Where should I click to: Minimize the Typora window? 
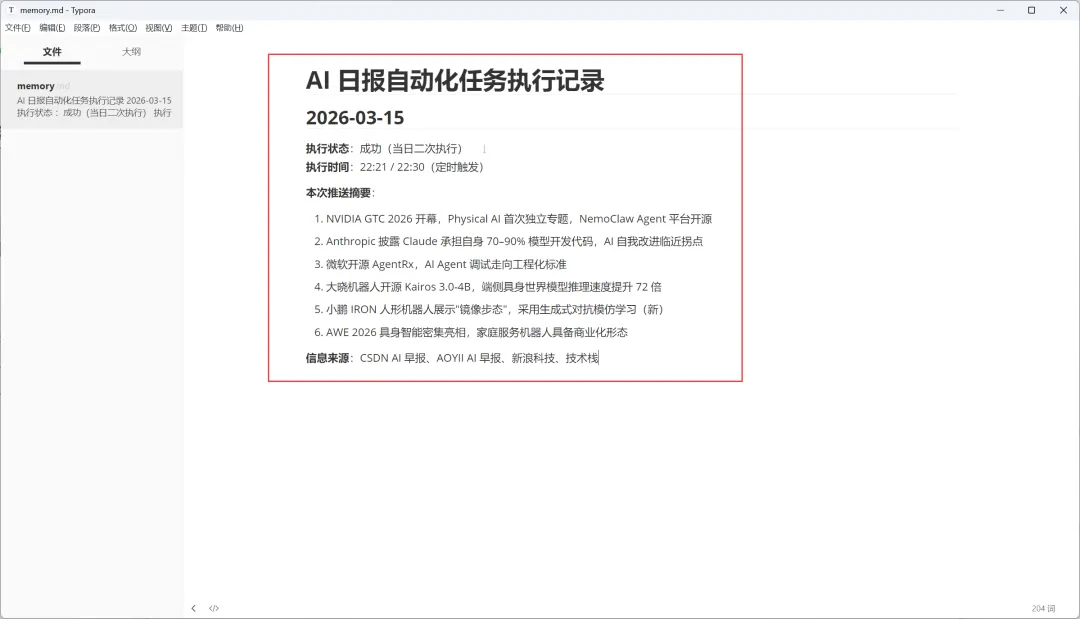coord(1000,10)
